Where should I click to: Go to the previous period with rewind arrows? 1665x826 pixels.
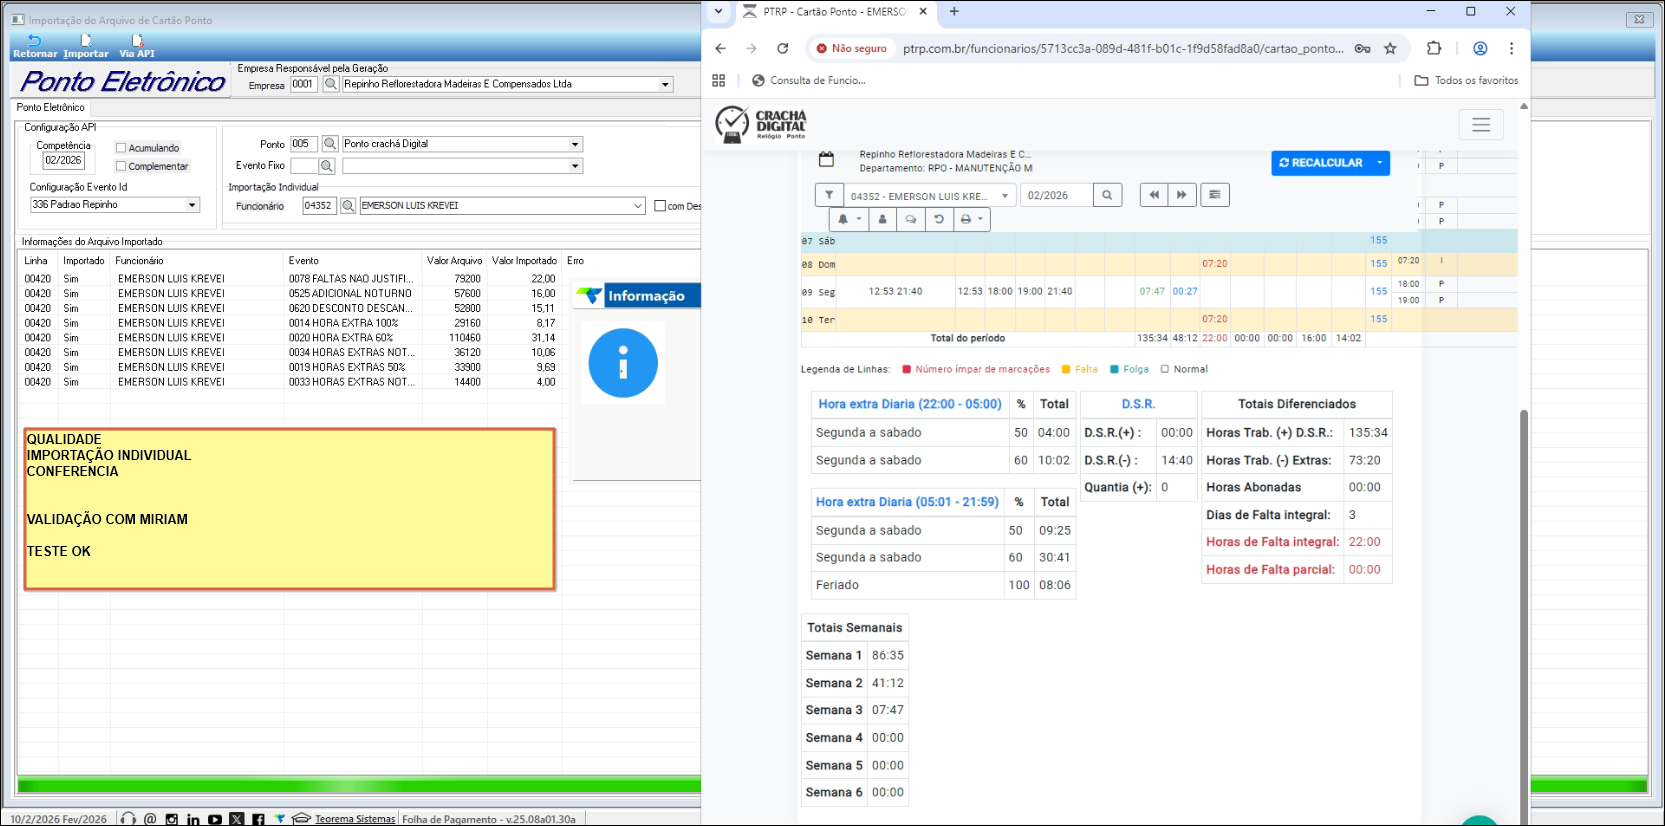[1154, 195]
